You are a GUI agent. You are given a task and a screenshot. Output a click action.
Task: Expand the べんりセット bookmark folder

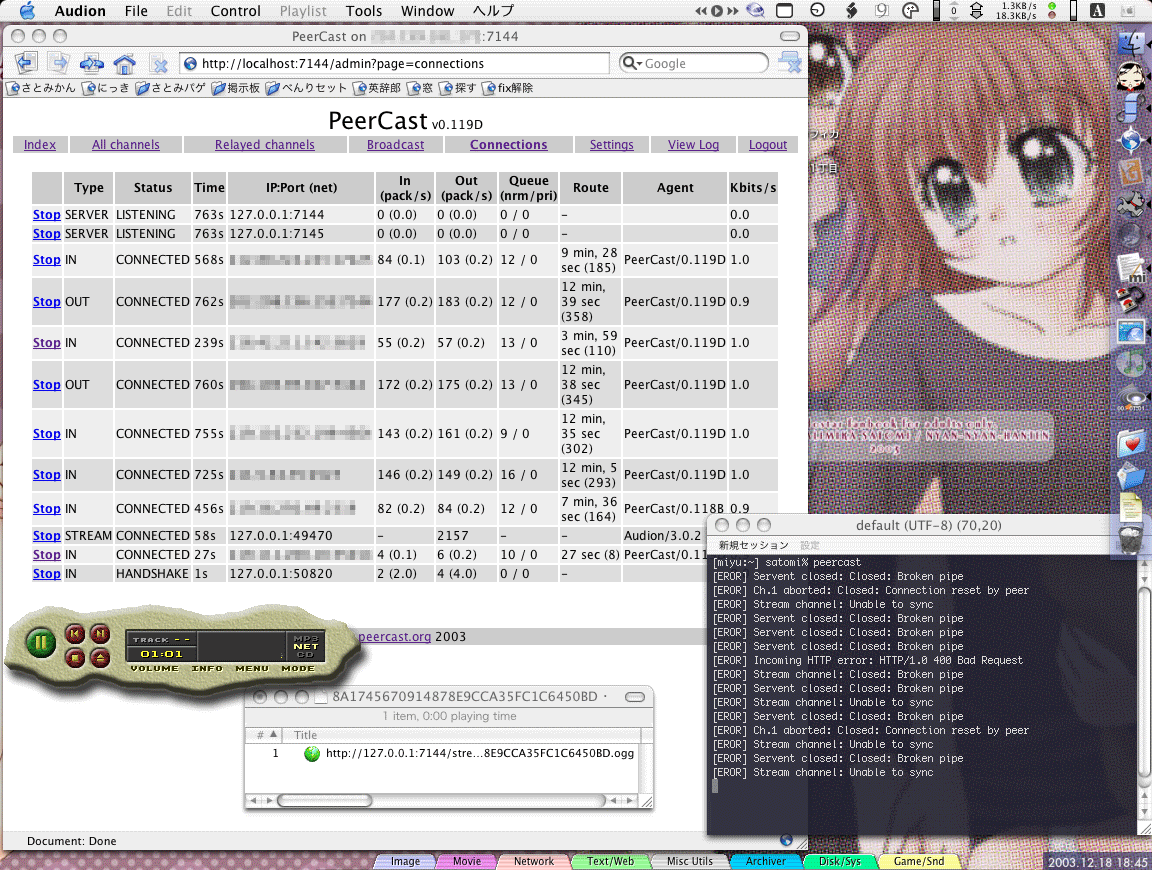(x=306, y=88)
